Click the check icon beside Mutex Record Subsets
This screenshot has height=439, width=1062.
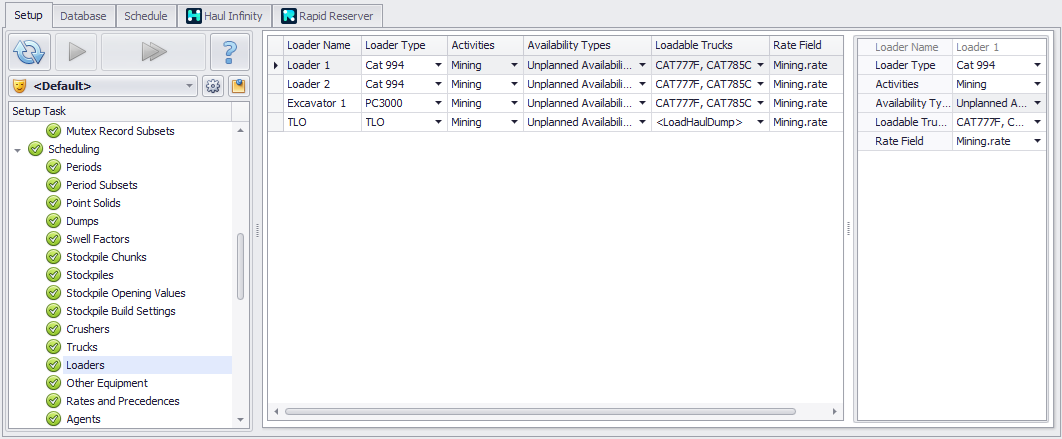tap(54, 131)
